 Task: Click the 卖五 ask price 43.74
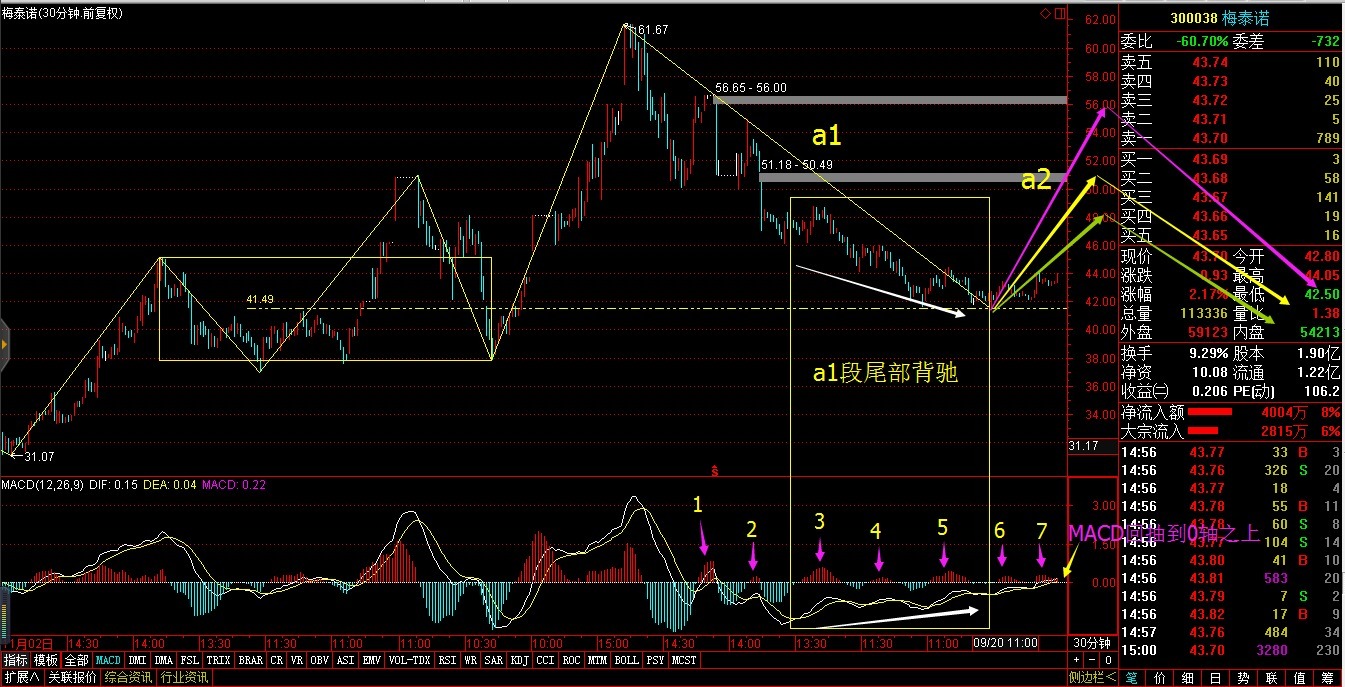tap(1210, 62)
